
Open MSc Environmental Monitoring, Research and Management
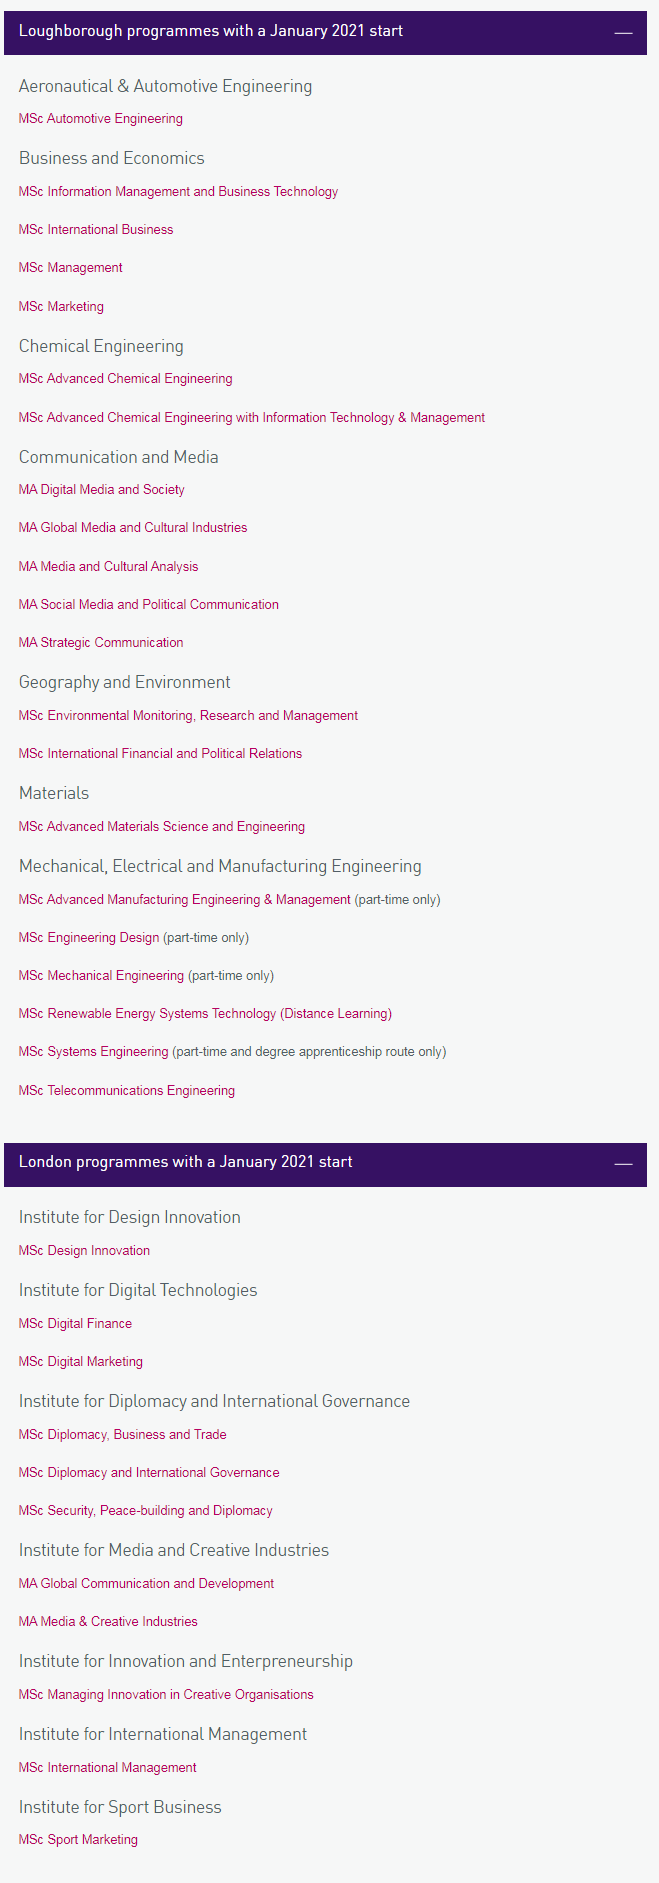(x=188, y=716)
